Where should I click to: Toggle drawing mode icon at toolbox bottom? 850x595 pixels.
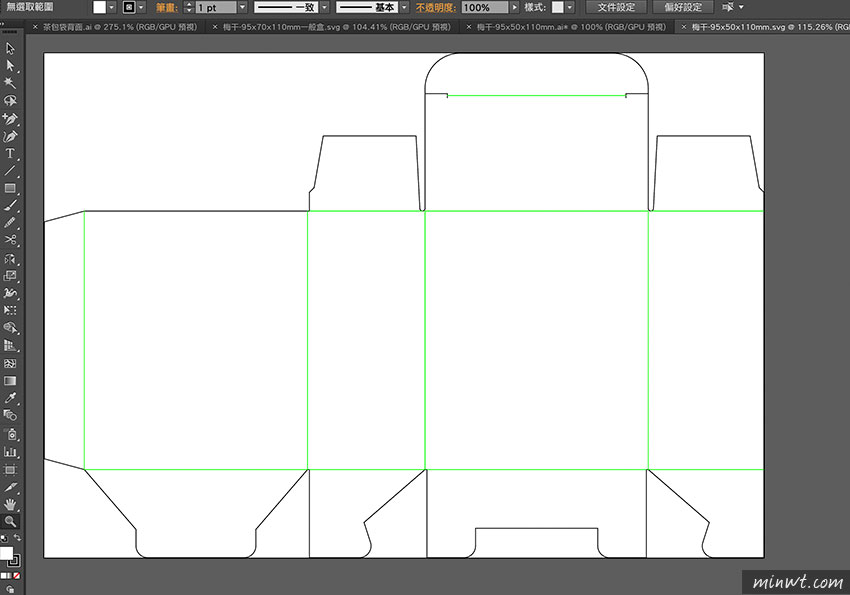[x=10, y=590]
